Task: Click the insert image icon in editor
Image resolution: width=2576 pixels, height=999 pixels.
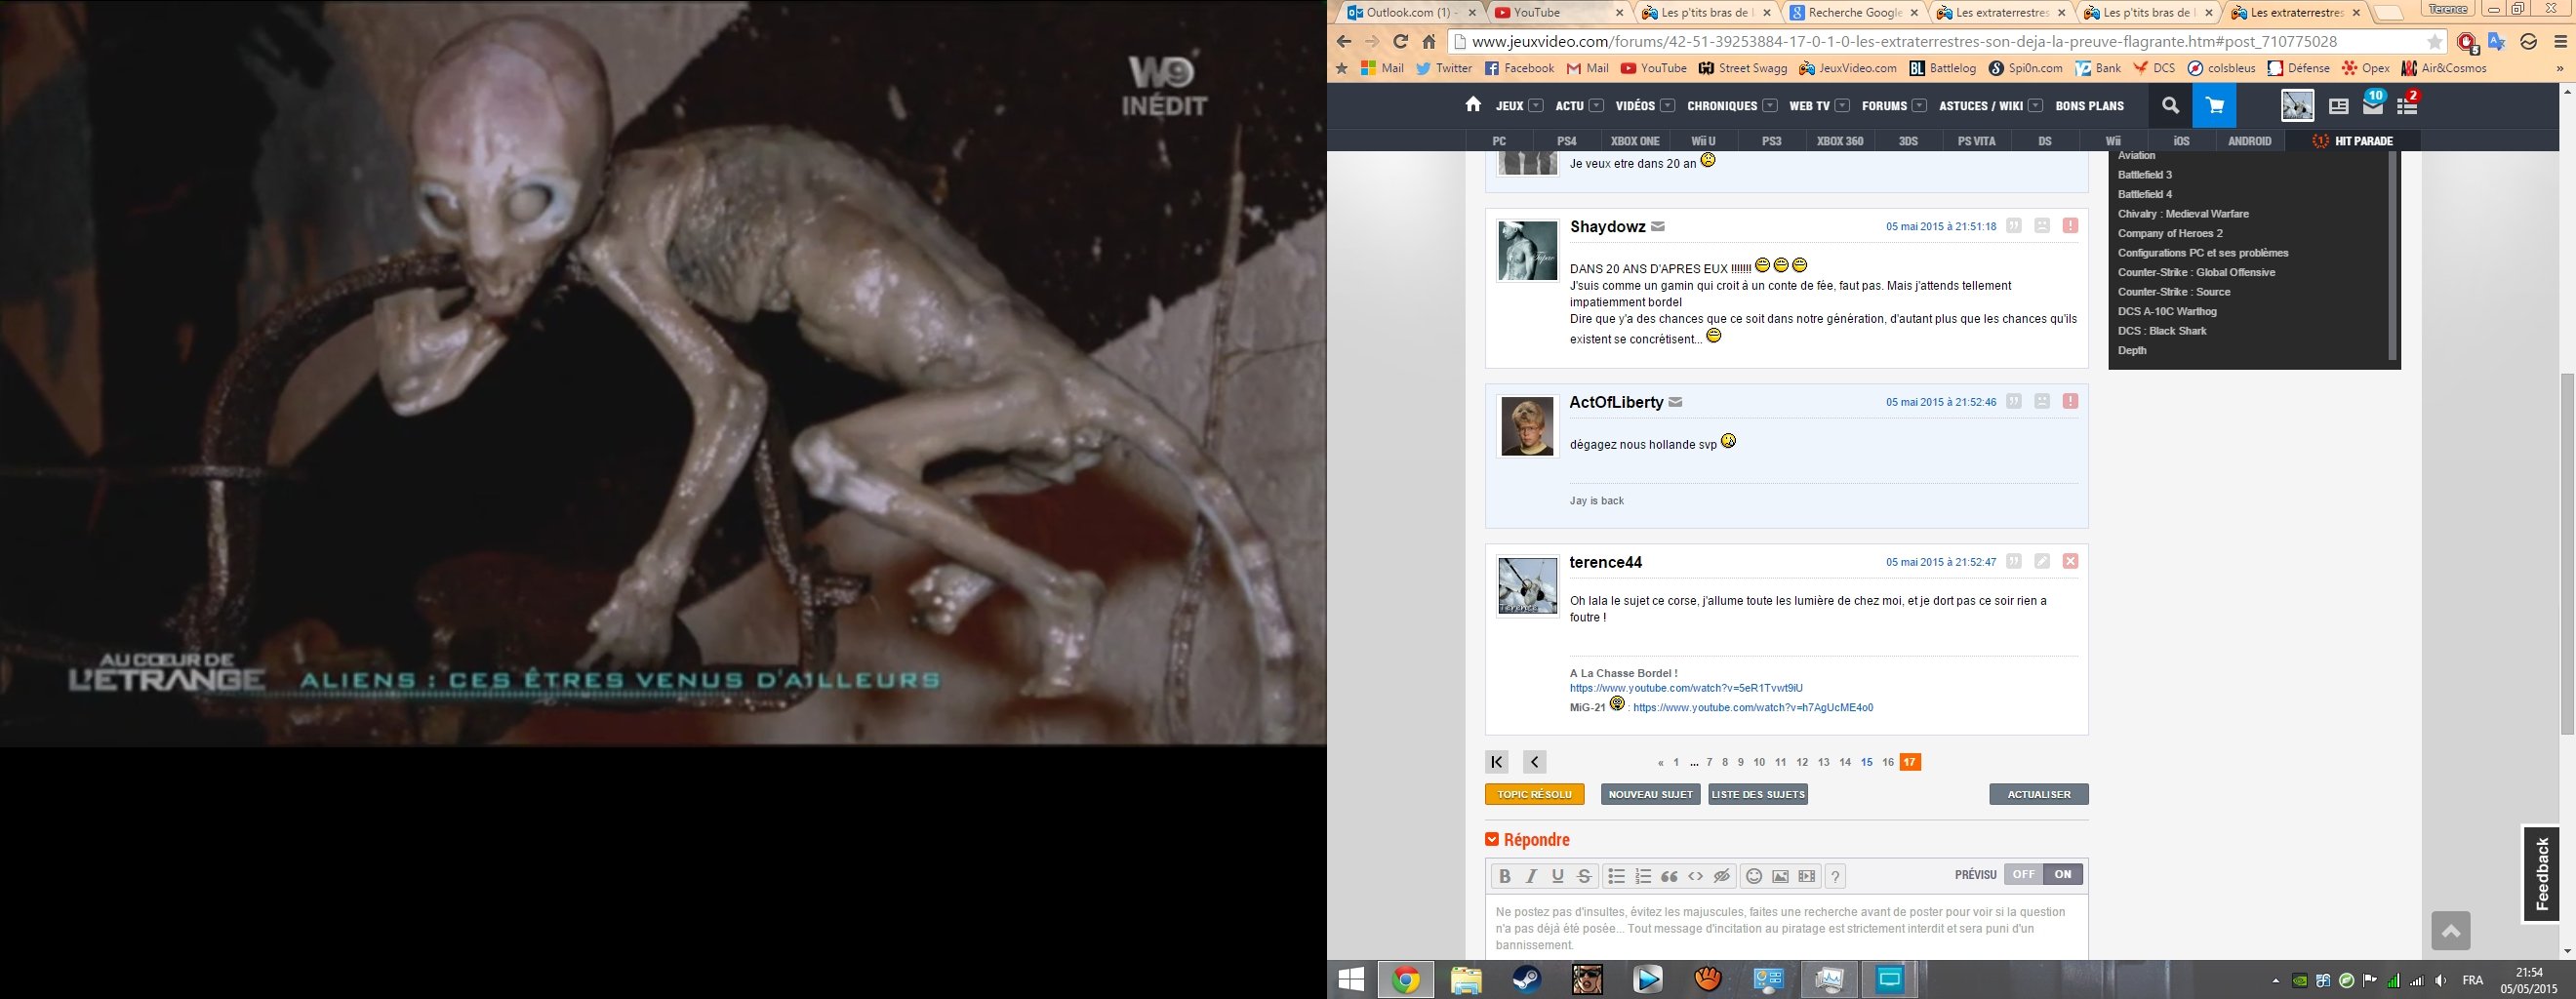Action: click(x=1780, y=876)
